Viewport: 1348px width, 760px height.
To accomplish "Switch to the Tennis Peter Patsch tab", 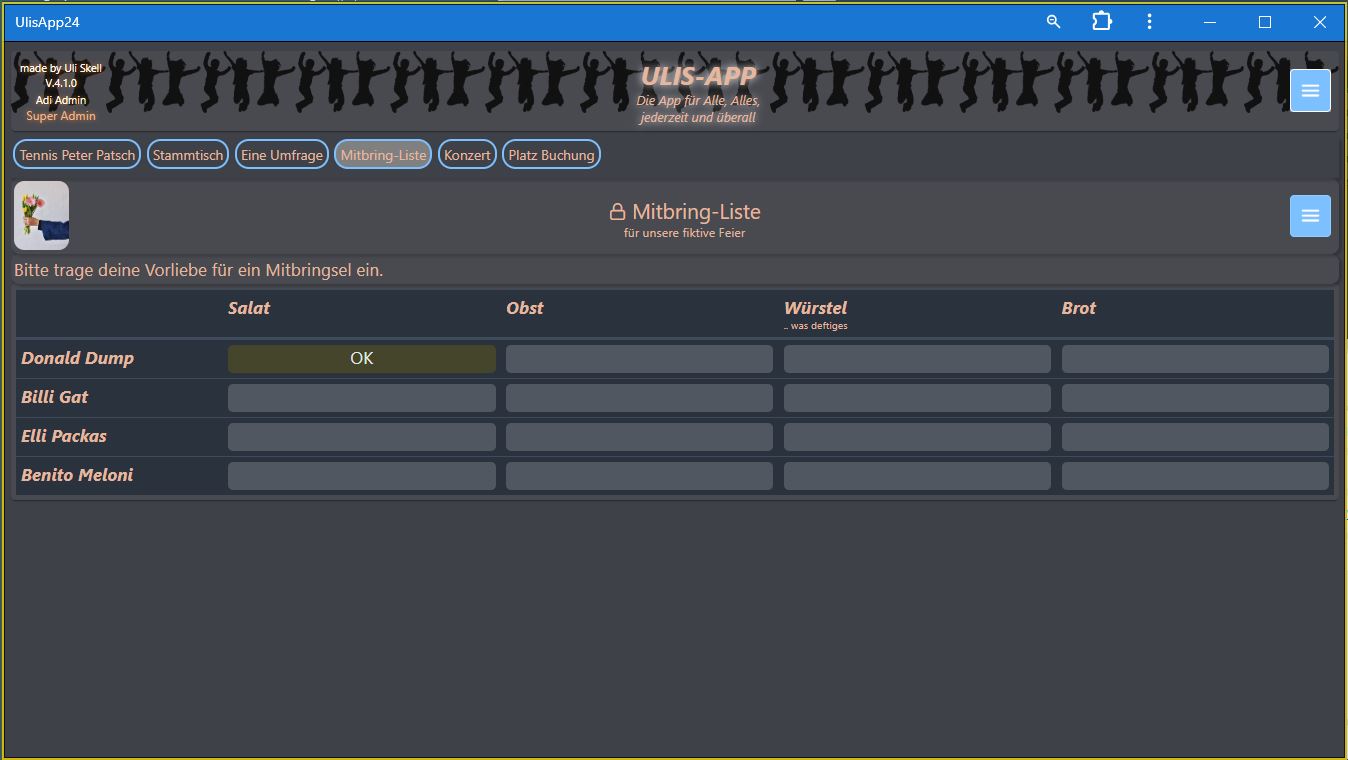I will (77, 155).
